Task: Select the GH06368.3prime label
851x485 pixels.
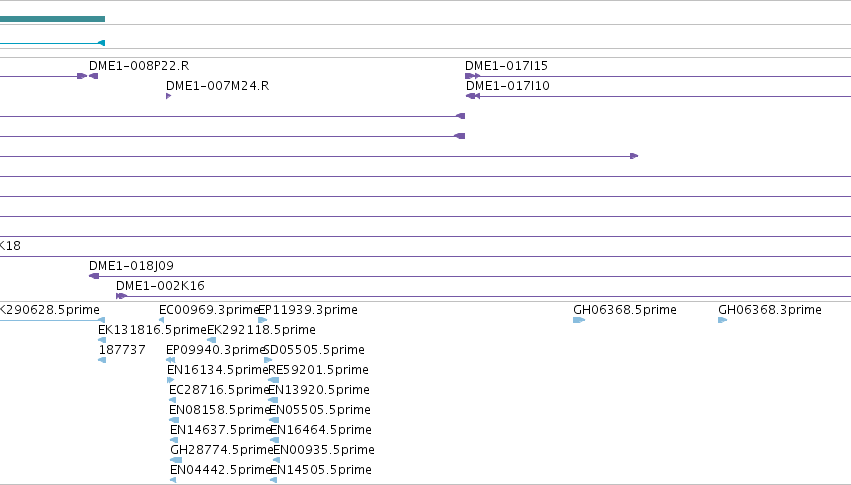Action: (x=770, y=310)
